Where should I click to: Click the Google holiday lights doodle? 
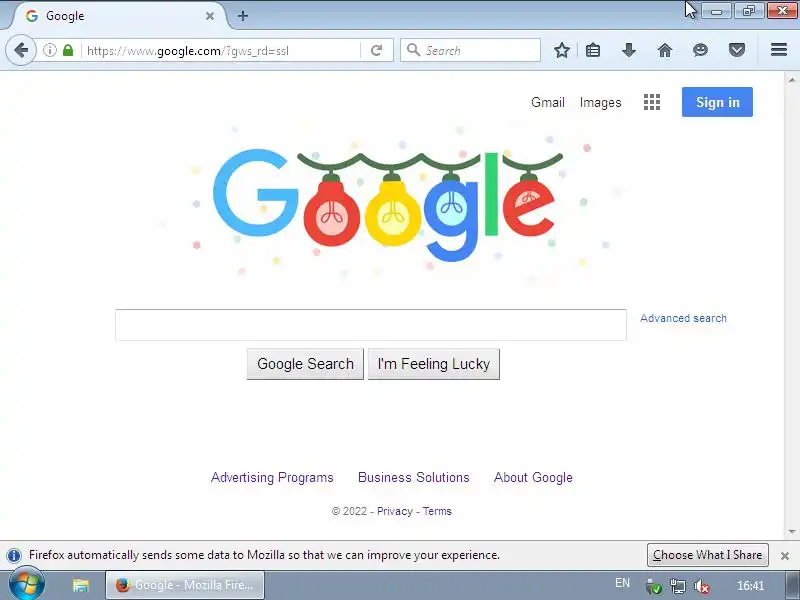tap(388, 204)
